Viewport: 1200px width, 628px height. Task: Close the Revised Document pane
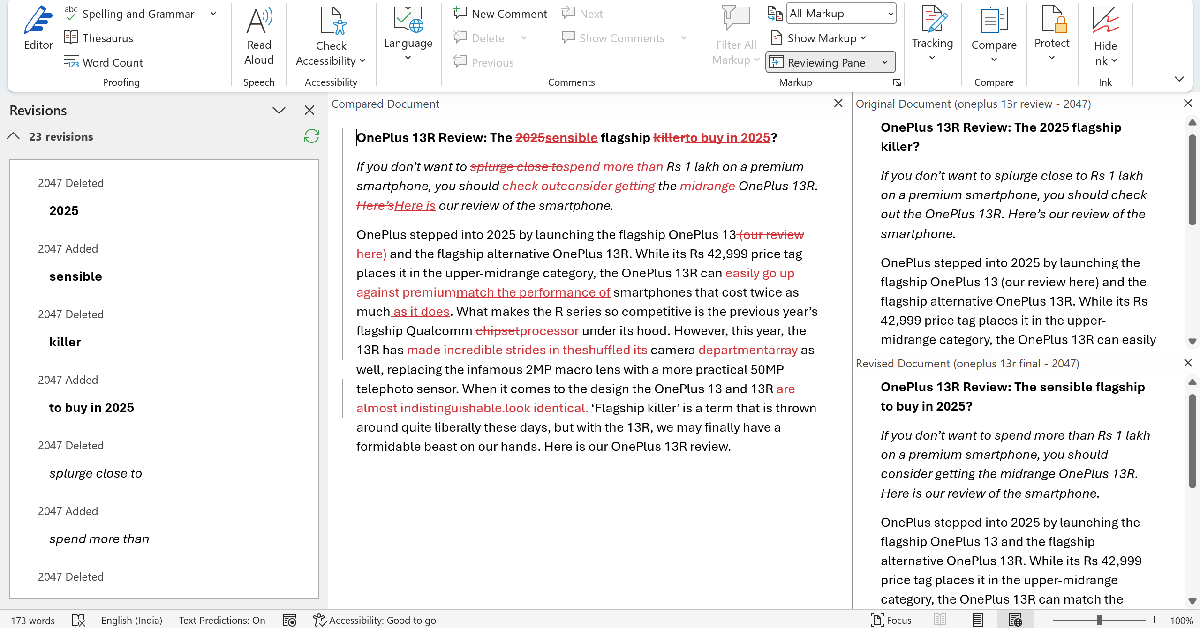pos(1188,363)
